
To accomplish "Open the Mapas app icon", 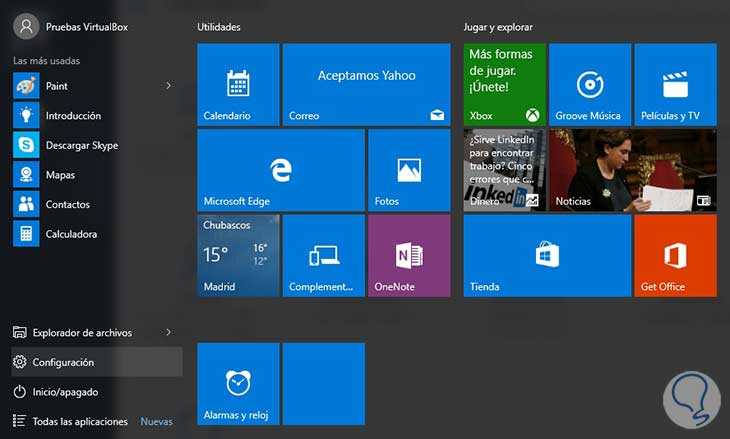I will (x=26, y=175).
